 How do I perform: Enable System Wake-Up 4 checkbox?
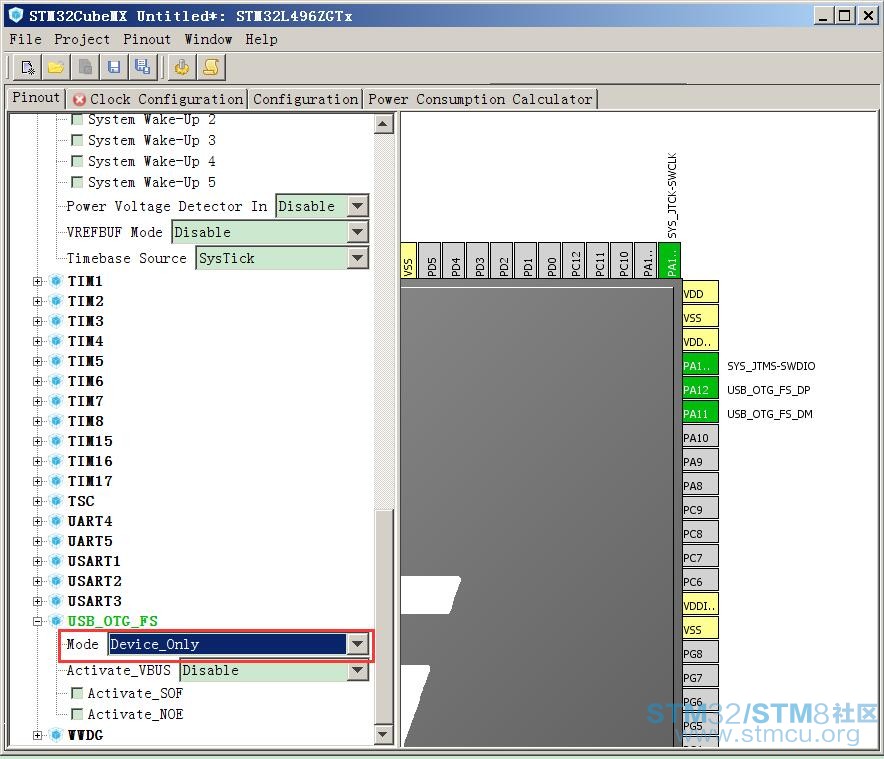point(77,161)
